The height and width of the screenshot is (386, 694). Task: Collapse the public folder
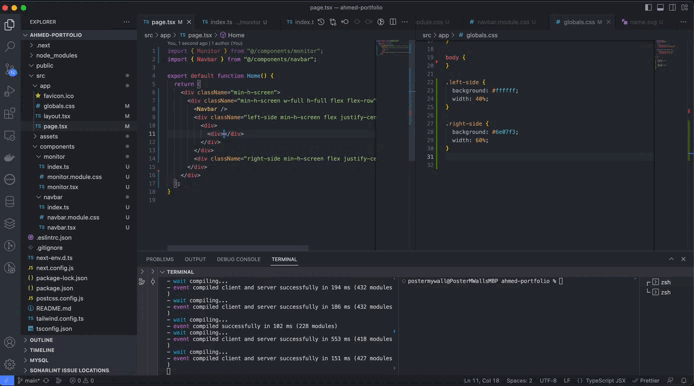click(x=79, y=66)
